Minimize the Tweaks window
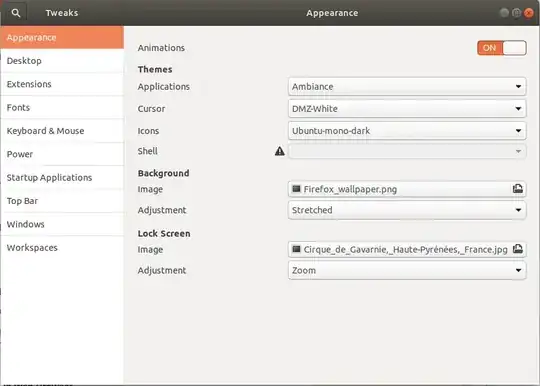This screenshot has height=386, width=540. (504, 13)
